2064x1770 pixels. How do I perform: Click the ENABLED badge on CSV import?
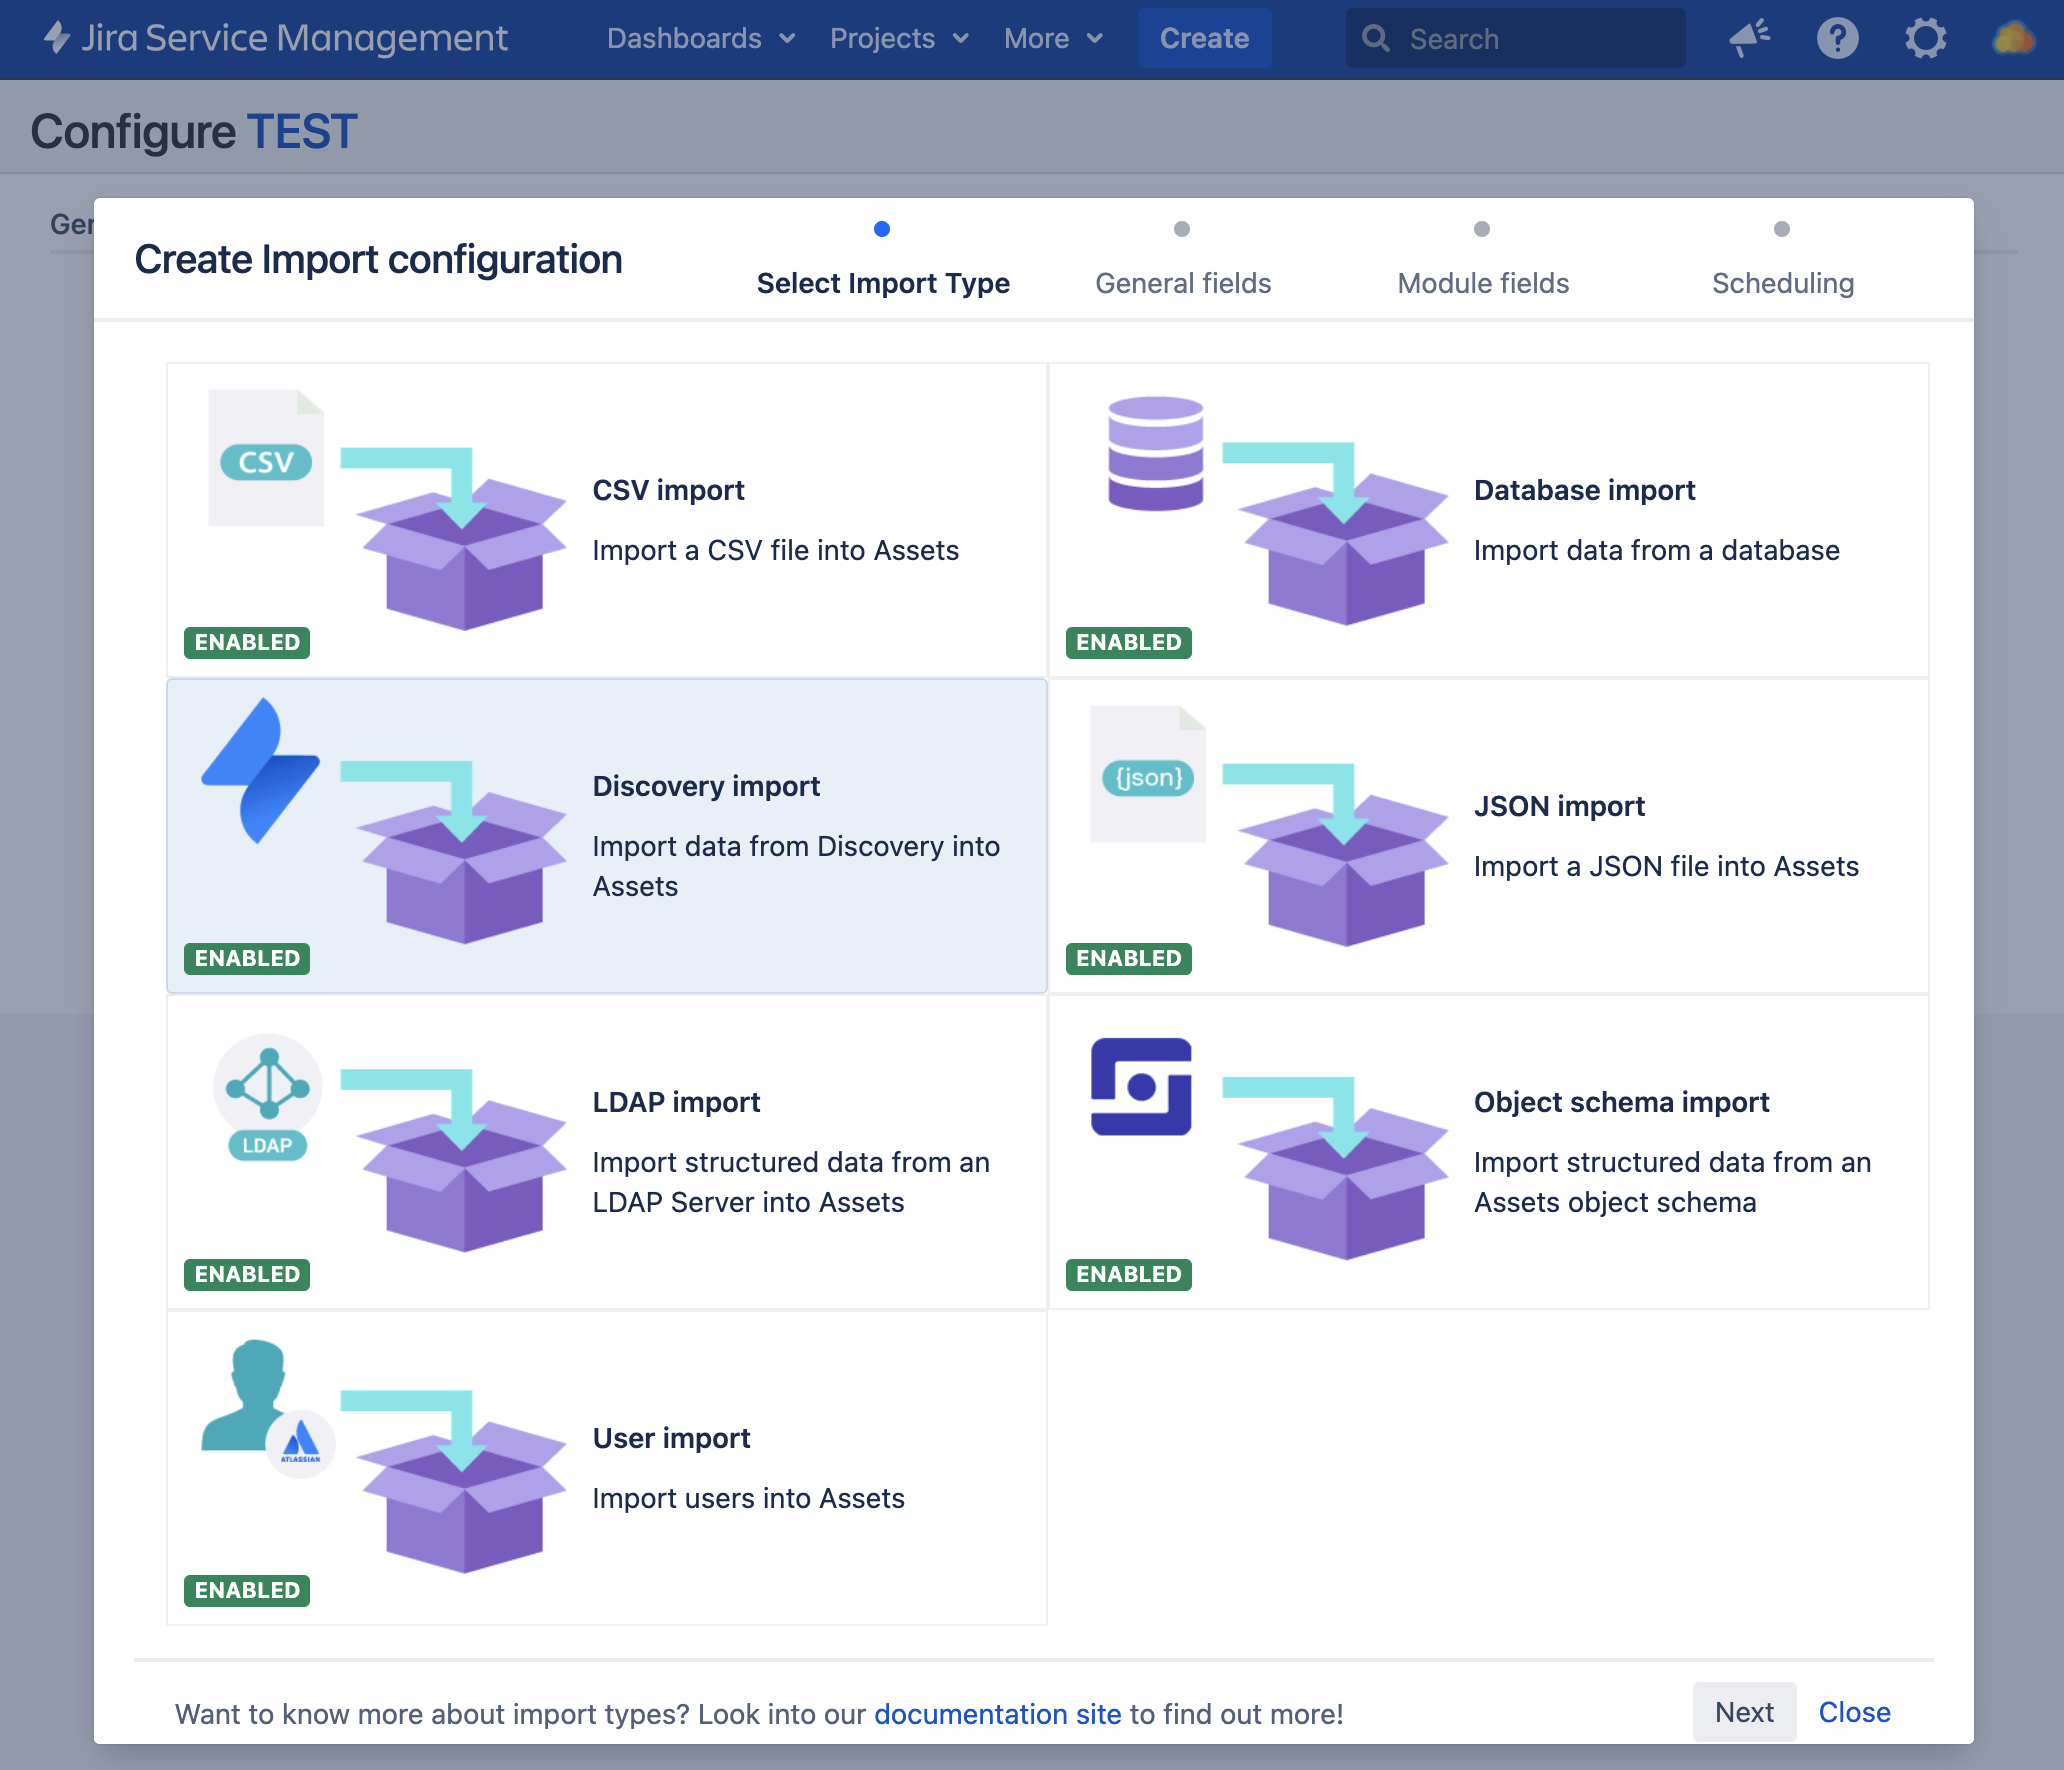(x=247, y=642)
